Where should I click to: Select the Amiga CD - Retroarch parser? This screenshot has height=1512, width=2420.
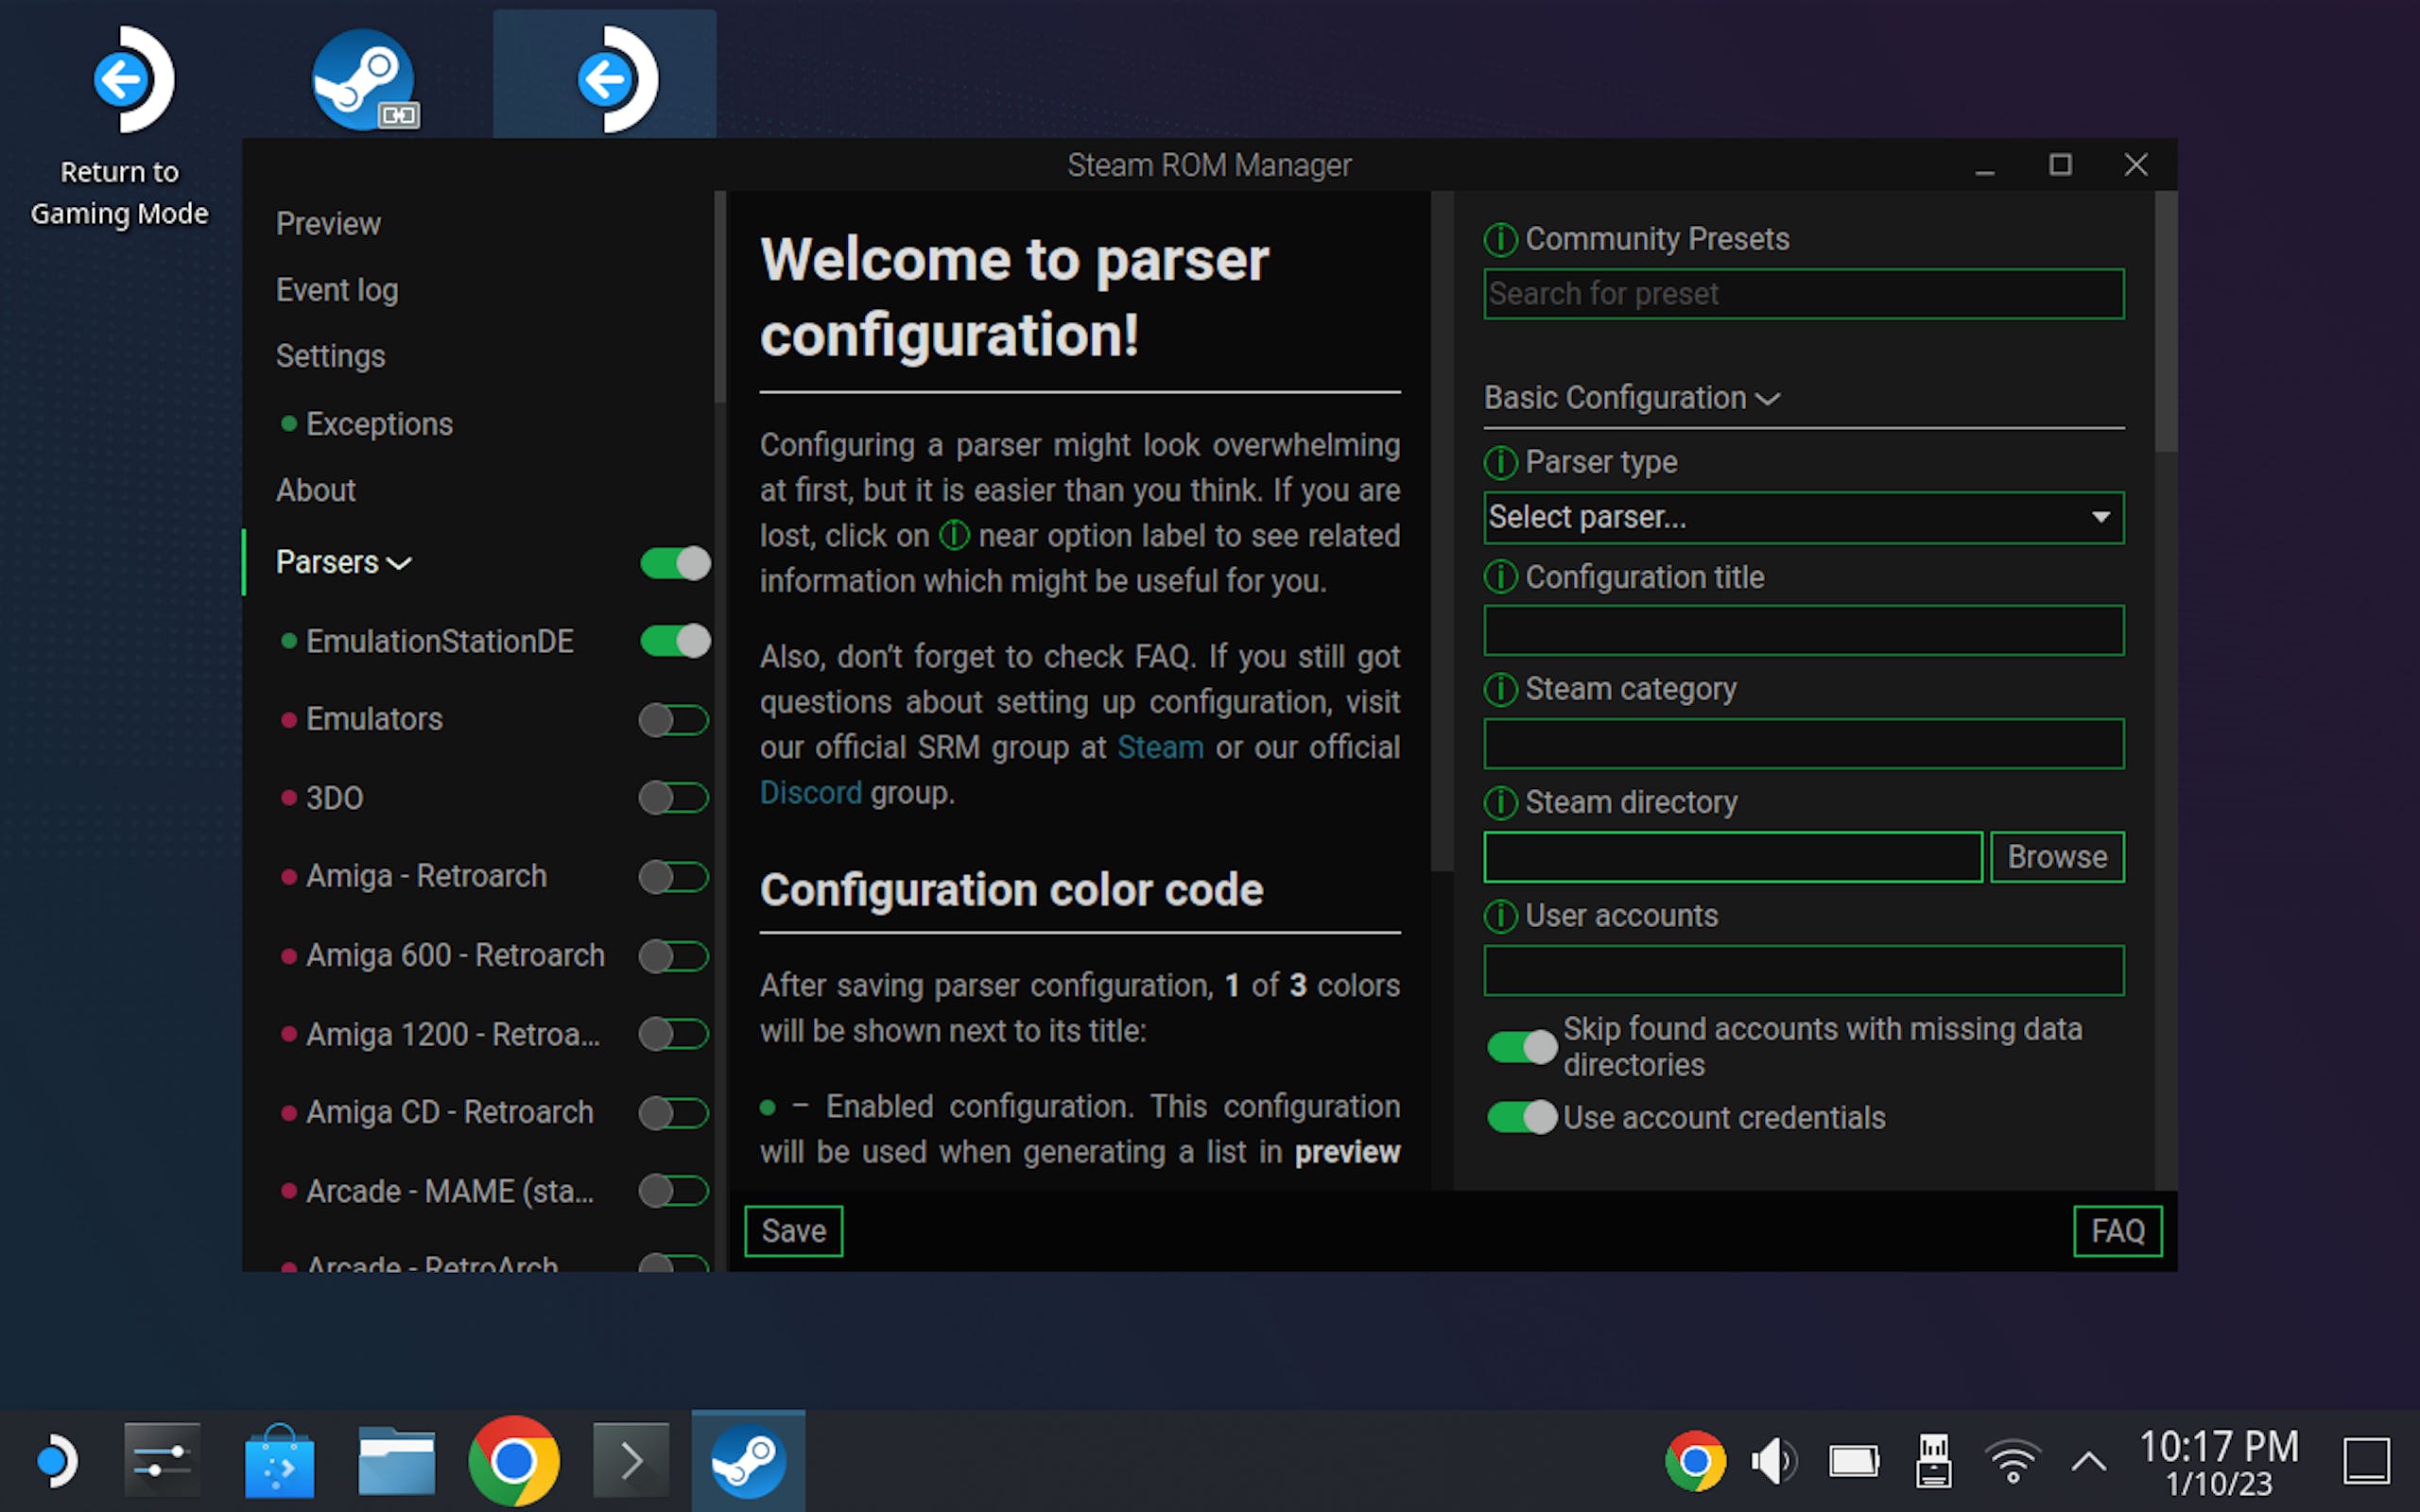coord(449,1112)
